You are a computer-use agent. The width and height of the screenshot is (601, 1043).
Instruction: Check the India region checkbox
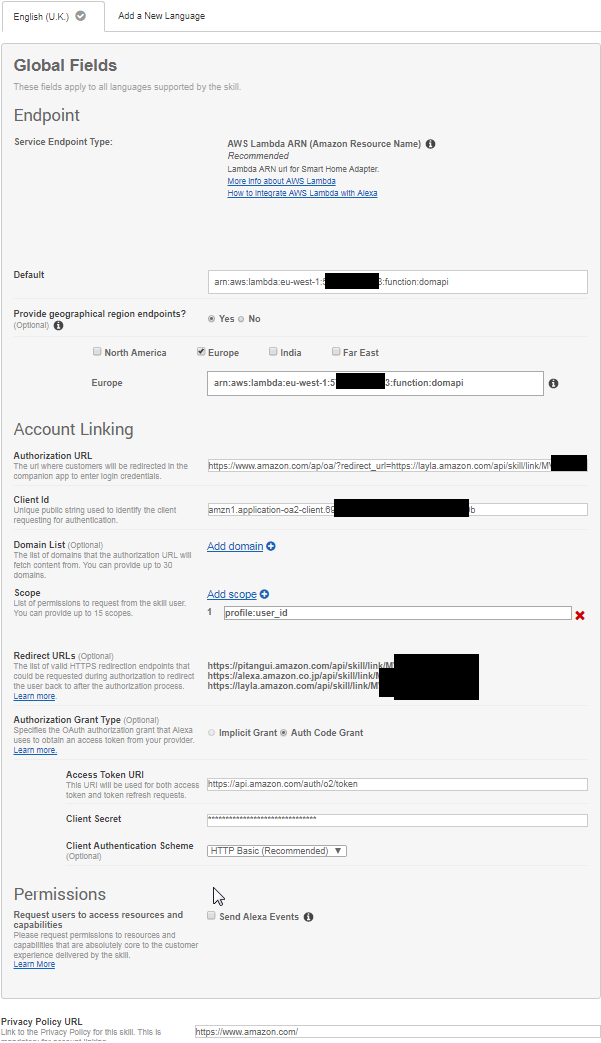[273, 351]
